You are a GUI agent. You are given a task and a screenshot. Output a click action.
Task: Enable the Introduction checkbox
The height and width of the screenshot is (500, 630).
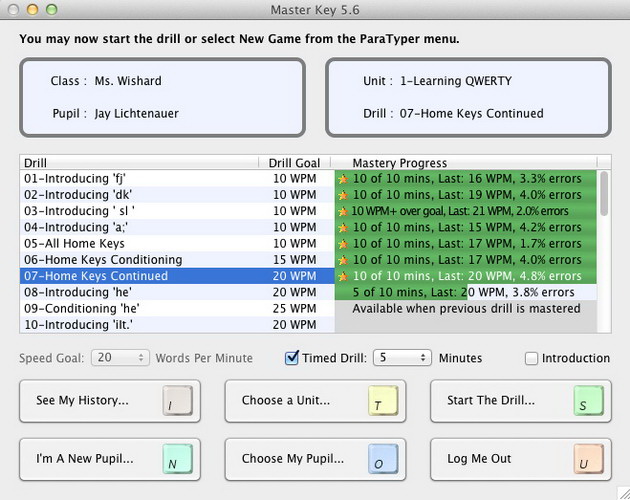pos(531,358)
